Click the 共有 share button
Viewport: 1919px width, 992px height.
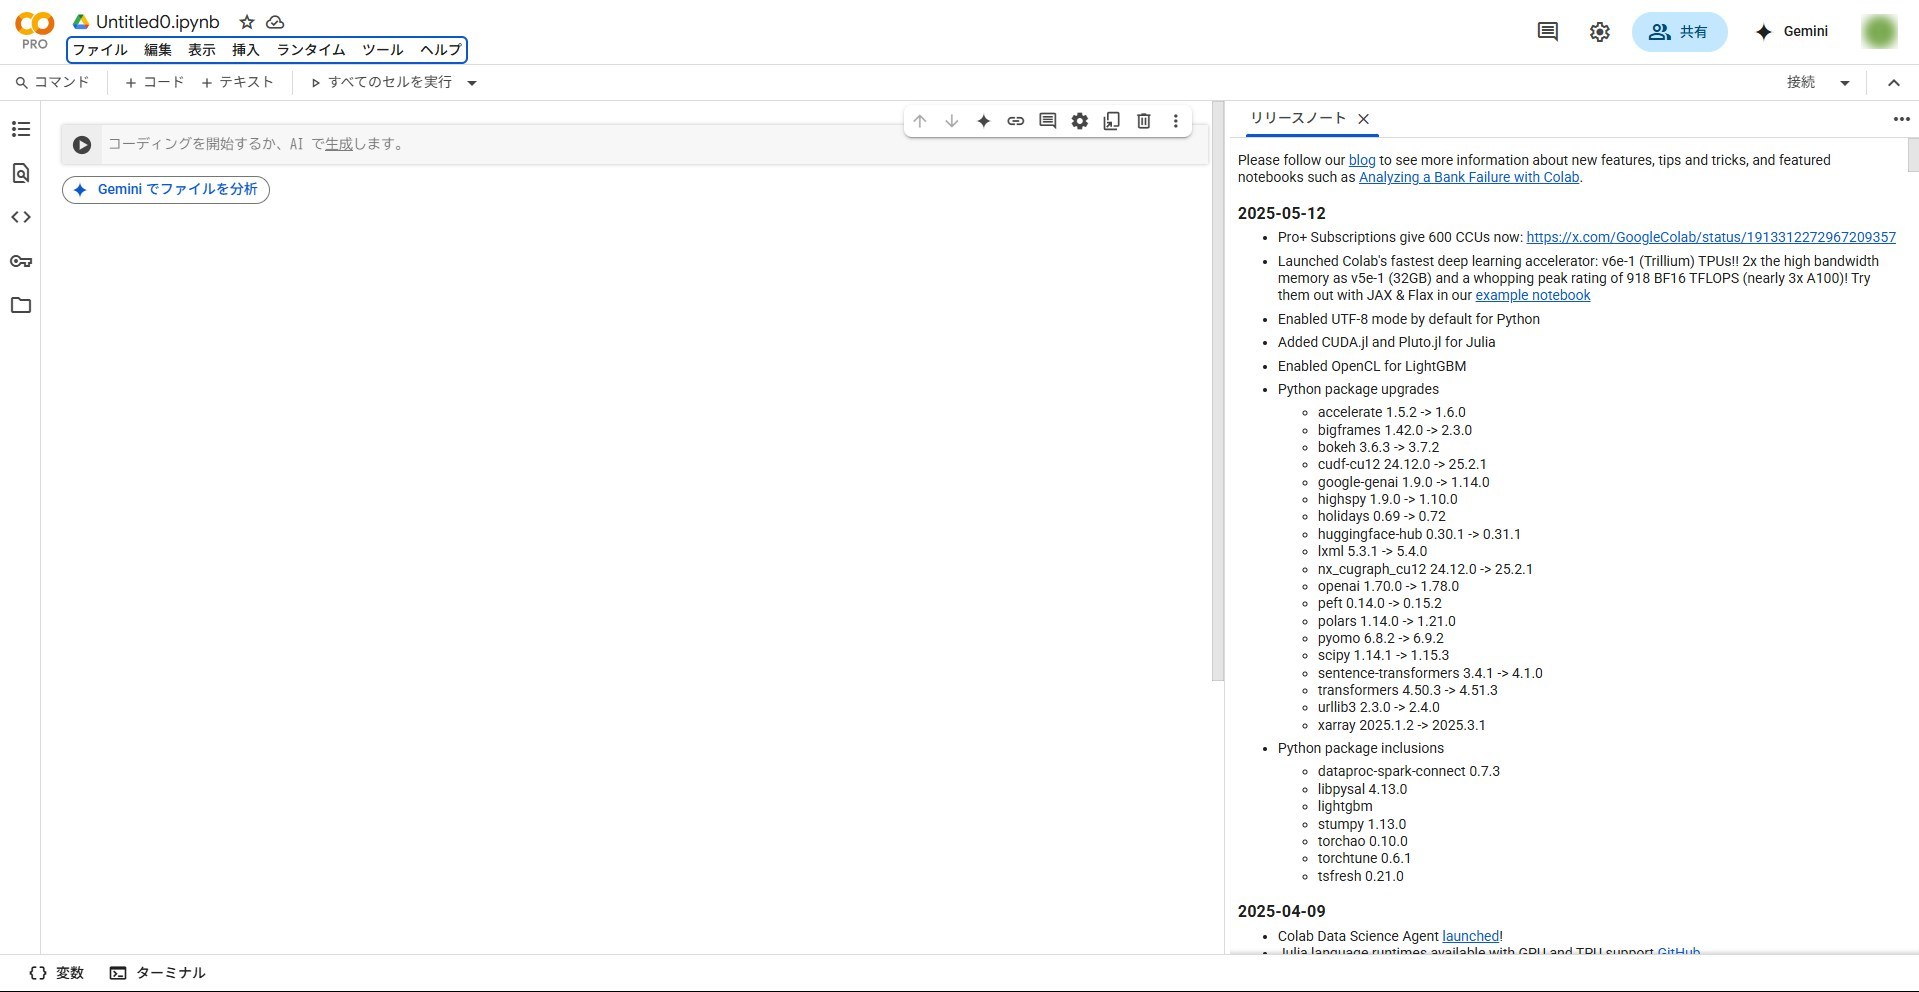tap(1678, 32)
